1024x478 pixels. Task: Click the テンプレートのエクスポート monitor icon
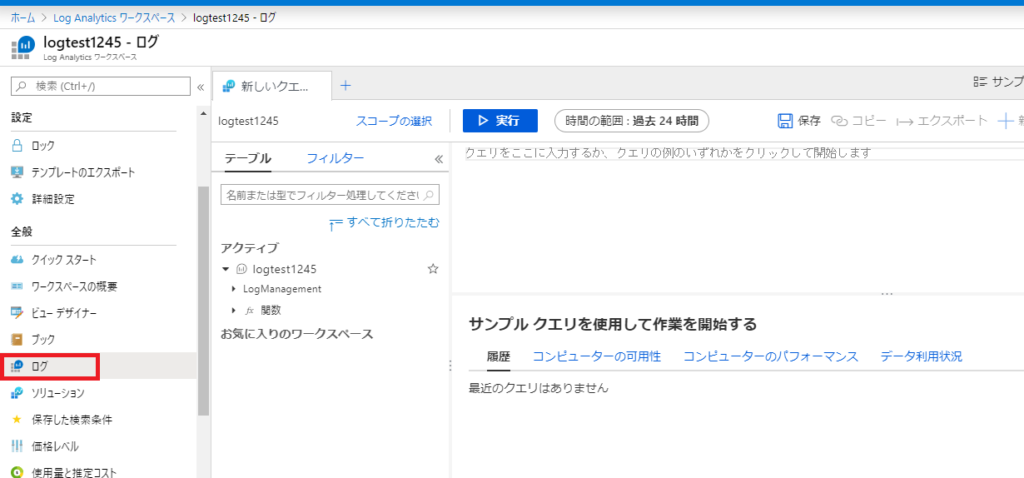pos(18,172)
